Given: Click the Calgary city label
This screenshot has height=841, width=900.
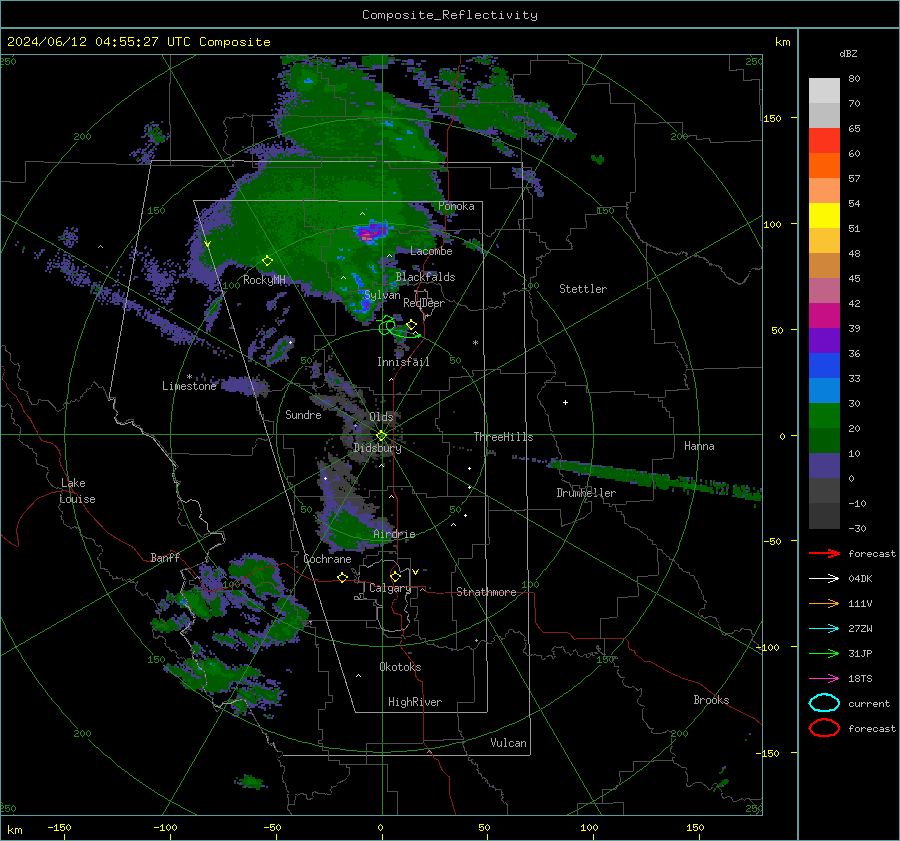Looking at the screenshot, I should coord(390,588).
